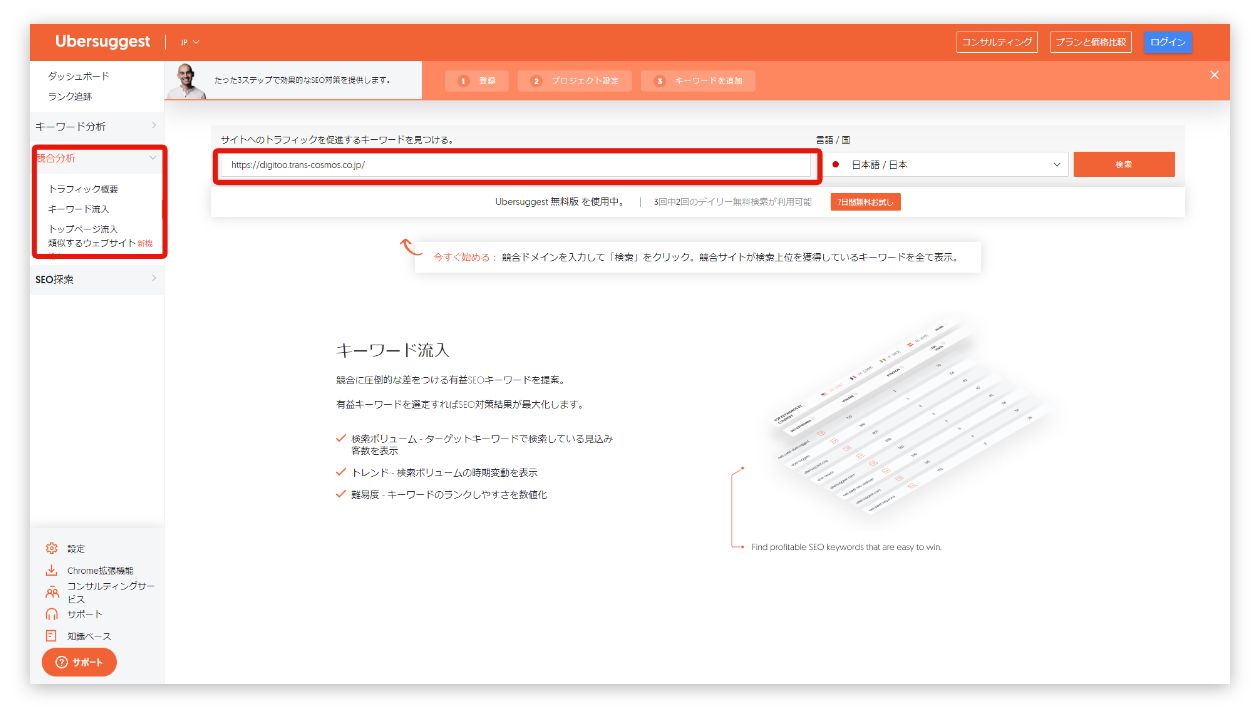The width and height of the screenshot is (1260, 718).
Task: Click the キーワード流入 heading text
Action: point(393,350)
